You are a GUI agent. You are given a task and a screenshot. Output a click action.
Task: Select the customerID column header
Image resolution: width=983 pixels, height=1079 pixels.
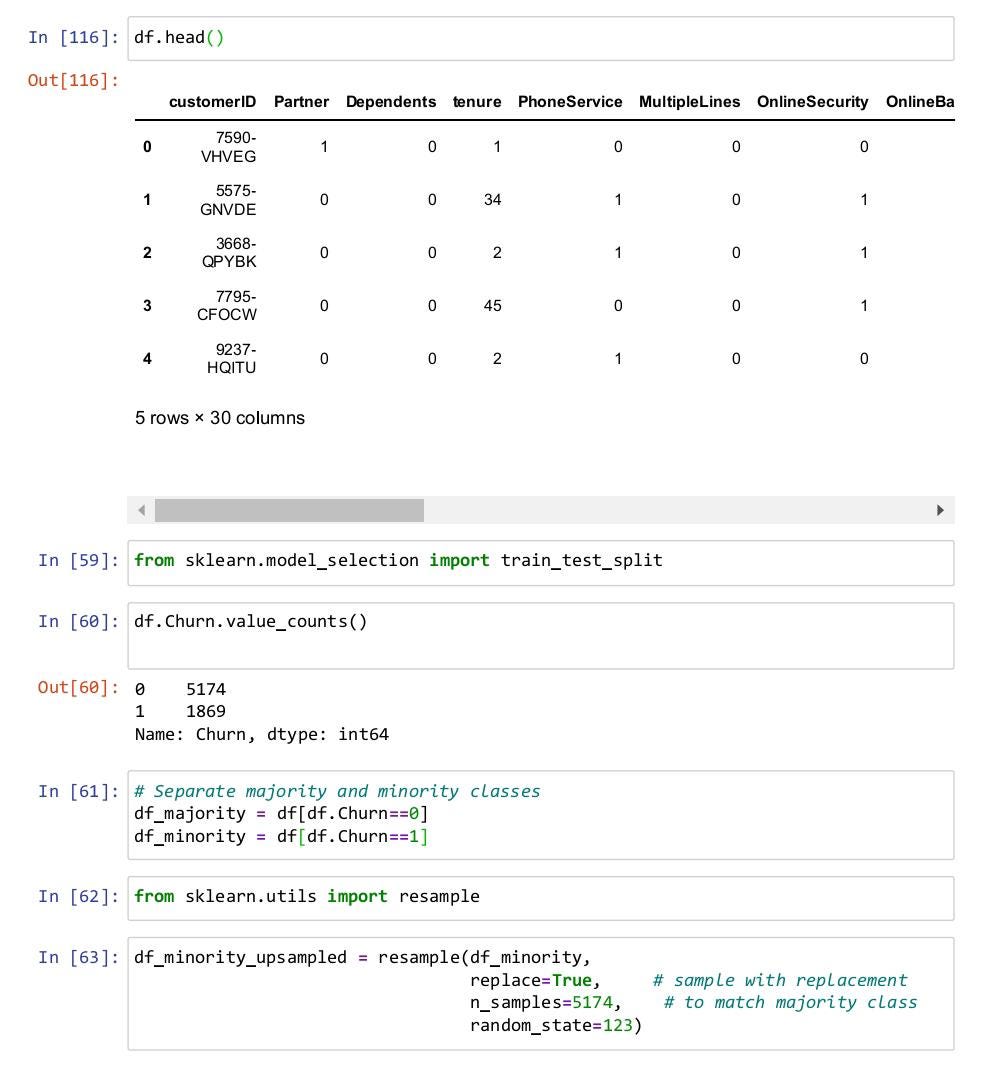tap(211, 101)
